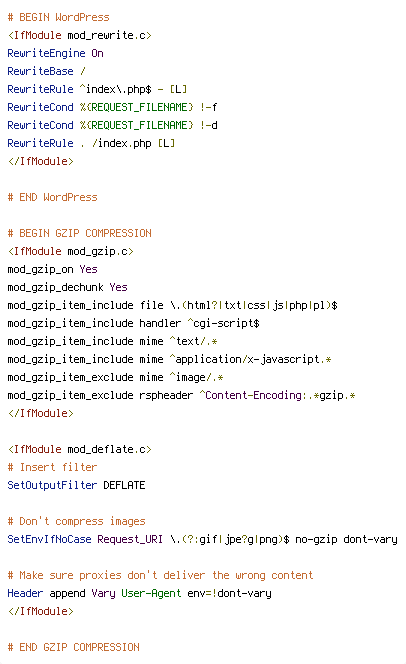
Task: Click 'Yes' after mod_gzip_dechunk
Action: coord(119,288)
